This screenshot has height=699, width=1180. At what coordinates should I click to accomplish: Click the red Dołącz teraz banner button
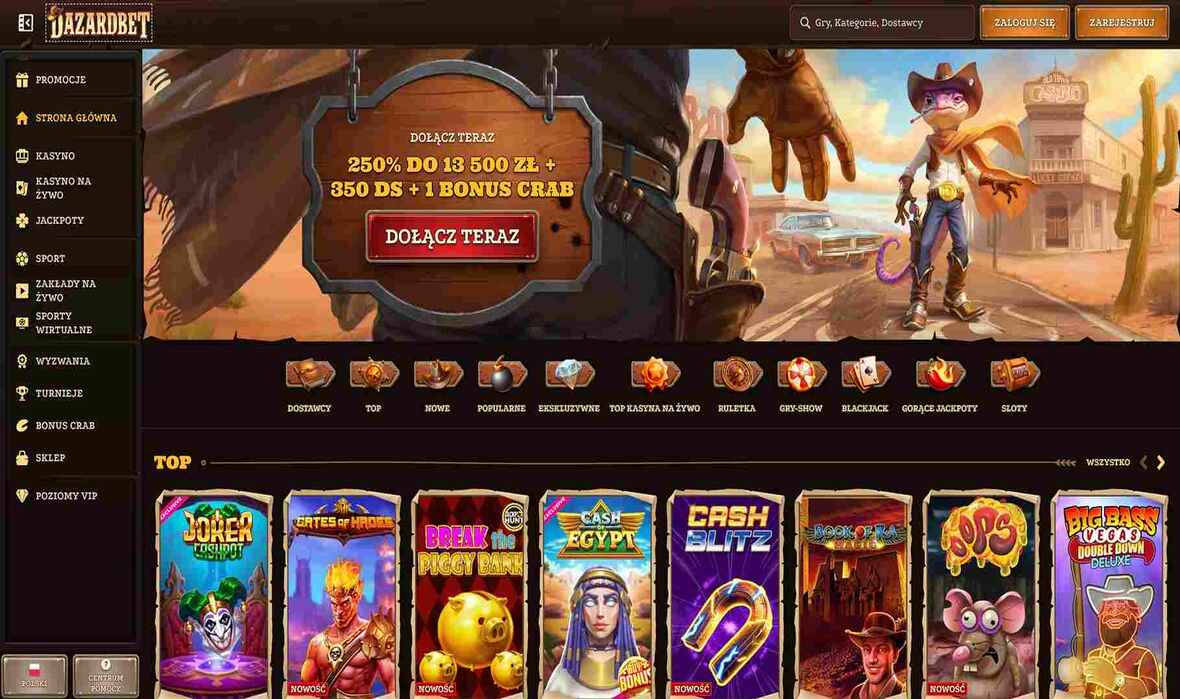click(452, 236)
